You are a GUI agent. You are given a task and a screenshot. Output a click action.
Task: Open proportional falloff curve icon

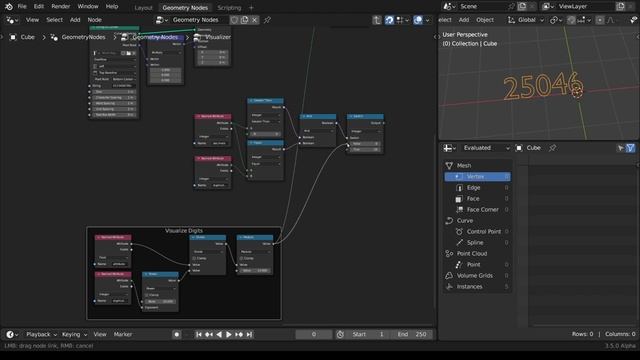click(x=612, y=20)
